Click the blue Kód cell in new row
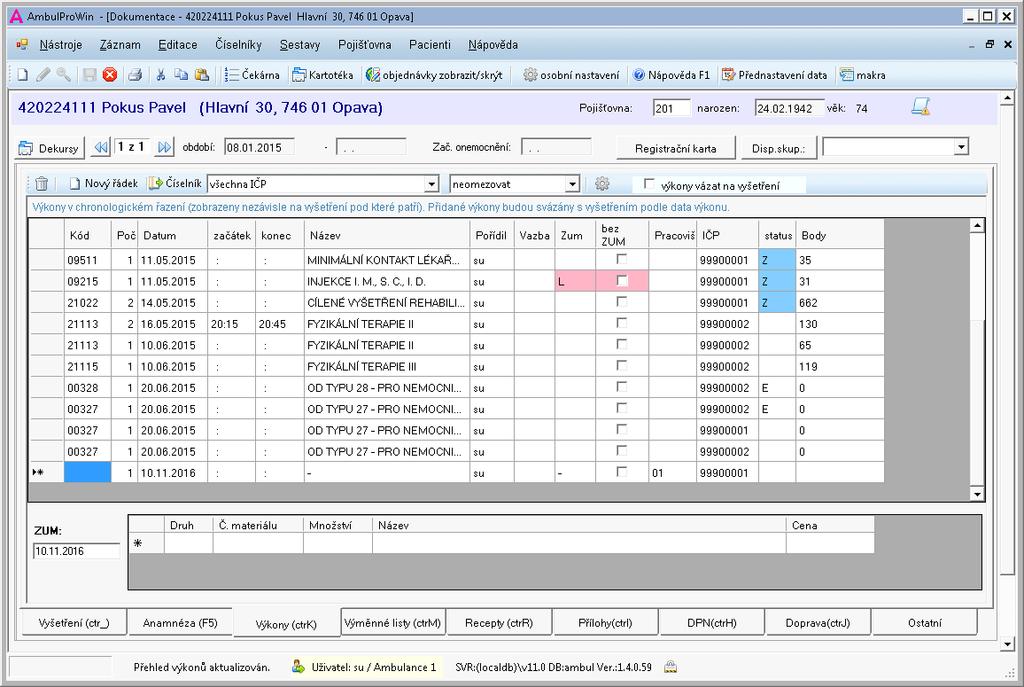Viewport: 1024px width, 687px height. [x=88, y=472]
